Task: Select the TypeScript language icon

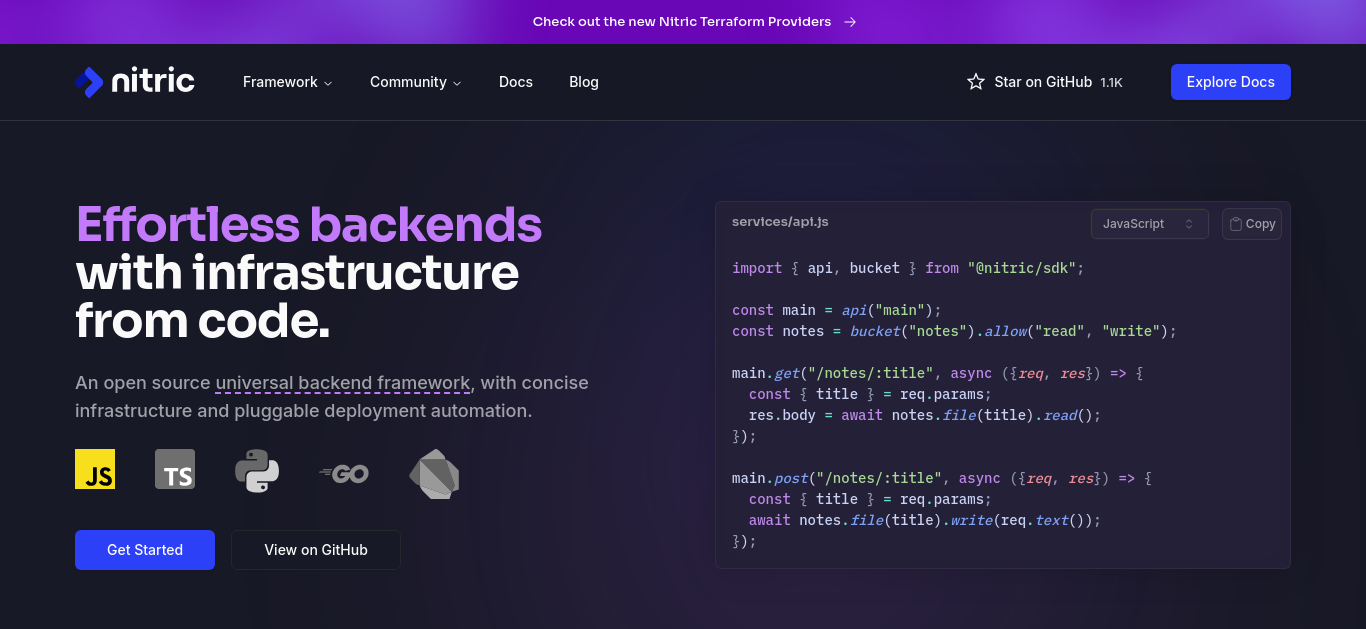Action: point(175,469)
